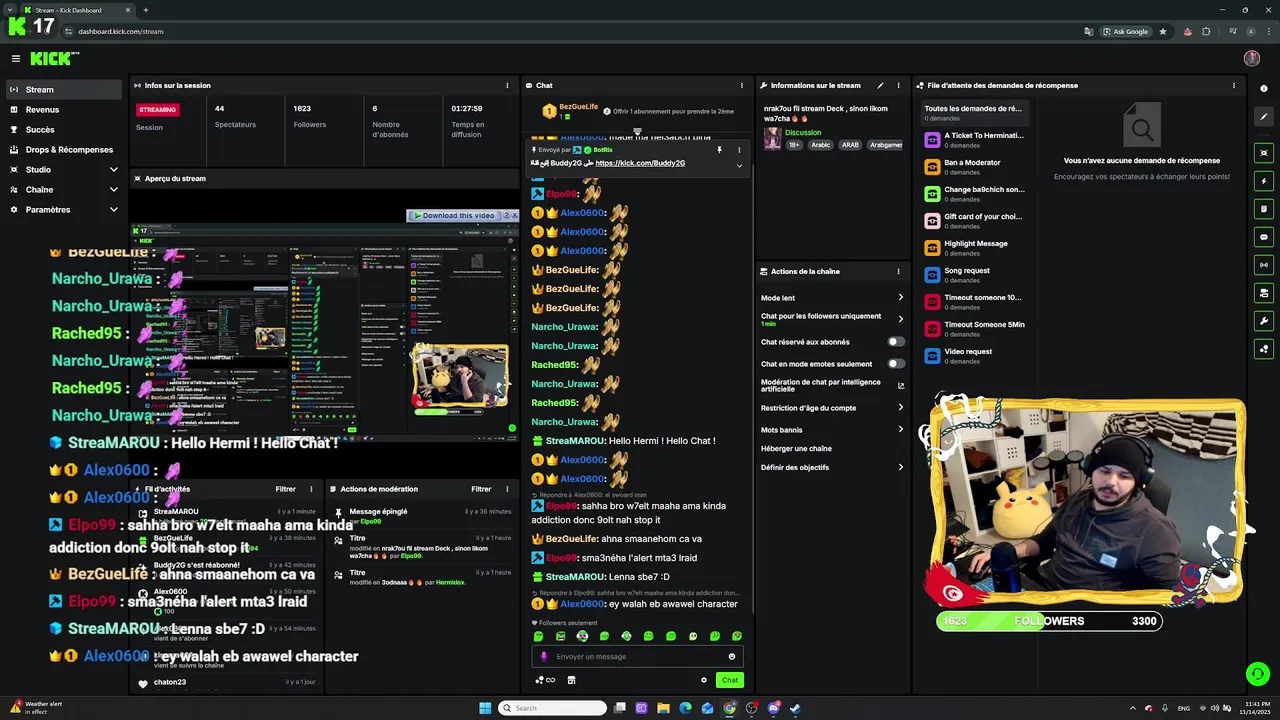The image size is (1280, 720).
Task: Open the Fil d'activités three-dot menu
Action: pyautogui.click(x=311, y=489)
